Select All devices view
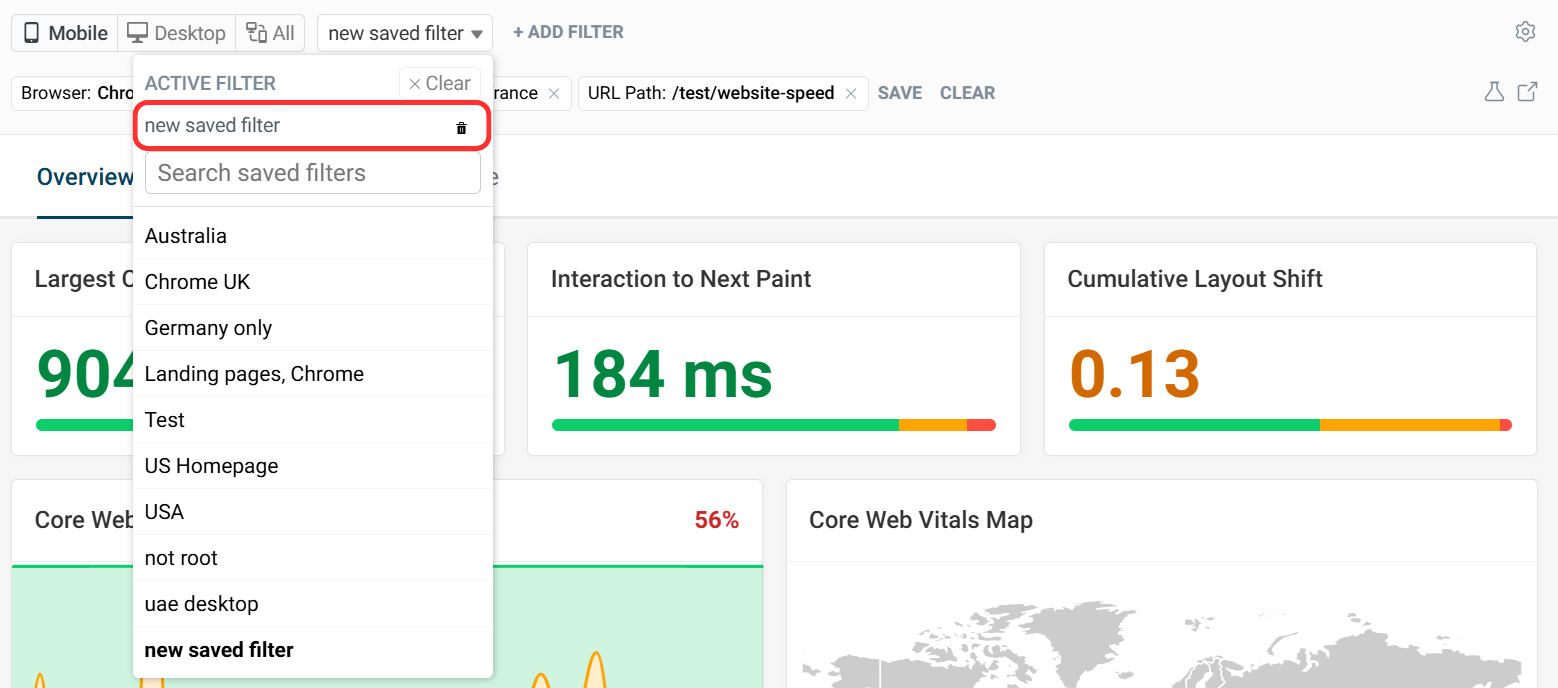 point(270,33)
